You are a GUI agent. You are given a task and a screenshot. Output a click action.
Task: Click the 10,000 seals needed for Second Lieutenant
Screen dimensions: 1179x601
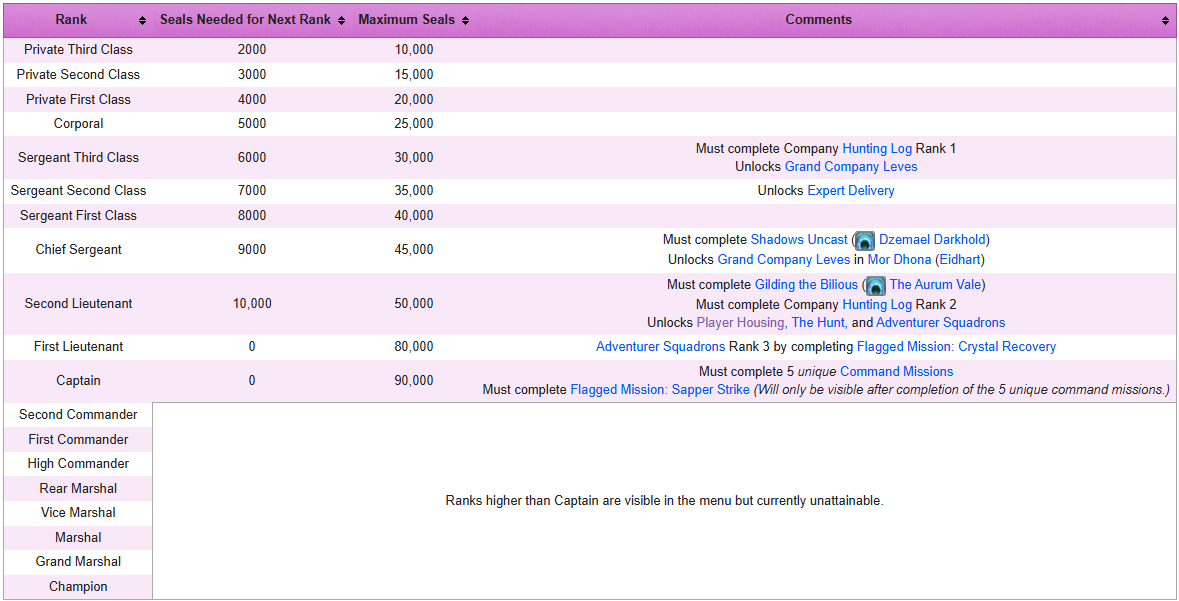252,304
